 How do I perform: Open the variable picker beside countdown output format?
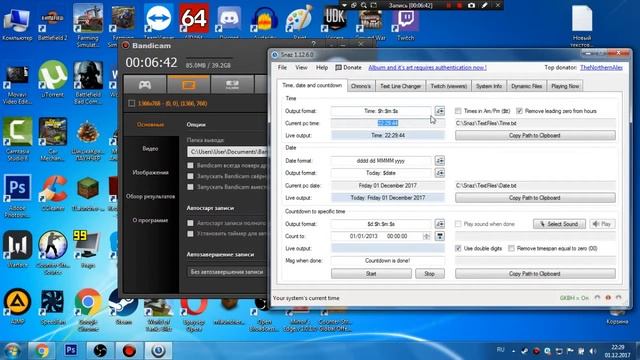pyautogui.click(x=440, y=224)
